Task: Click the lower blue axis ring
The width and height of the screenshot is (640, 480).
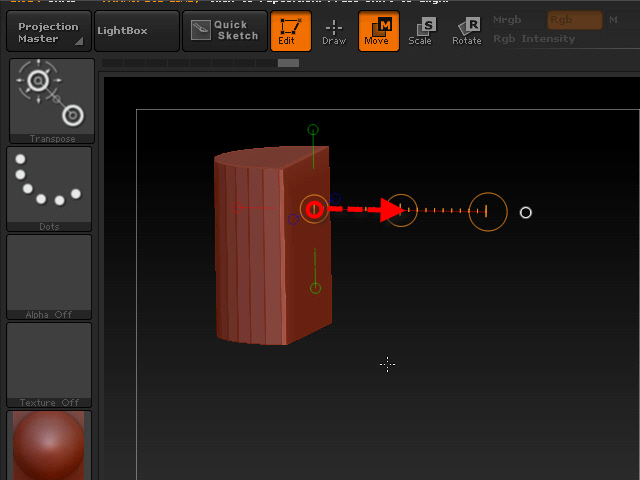Action: pyautogui.click(x=293, y=219)
